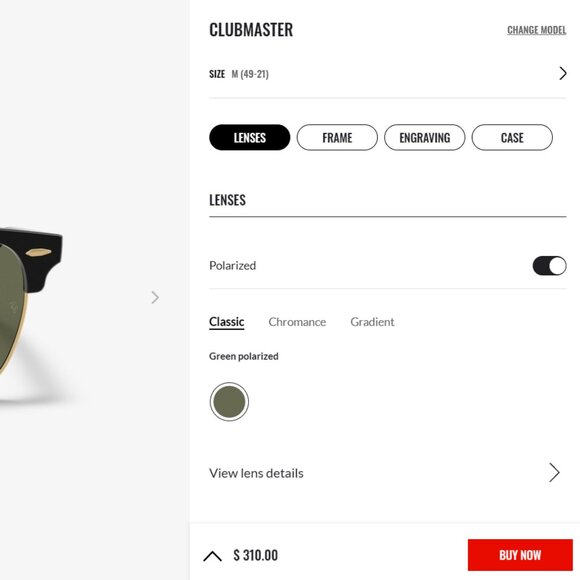Toggle the Polarized switch off
Viewport: 580px width, 580px height.
click(549, 266)
